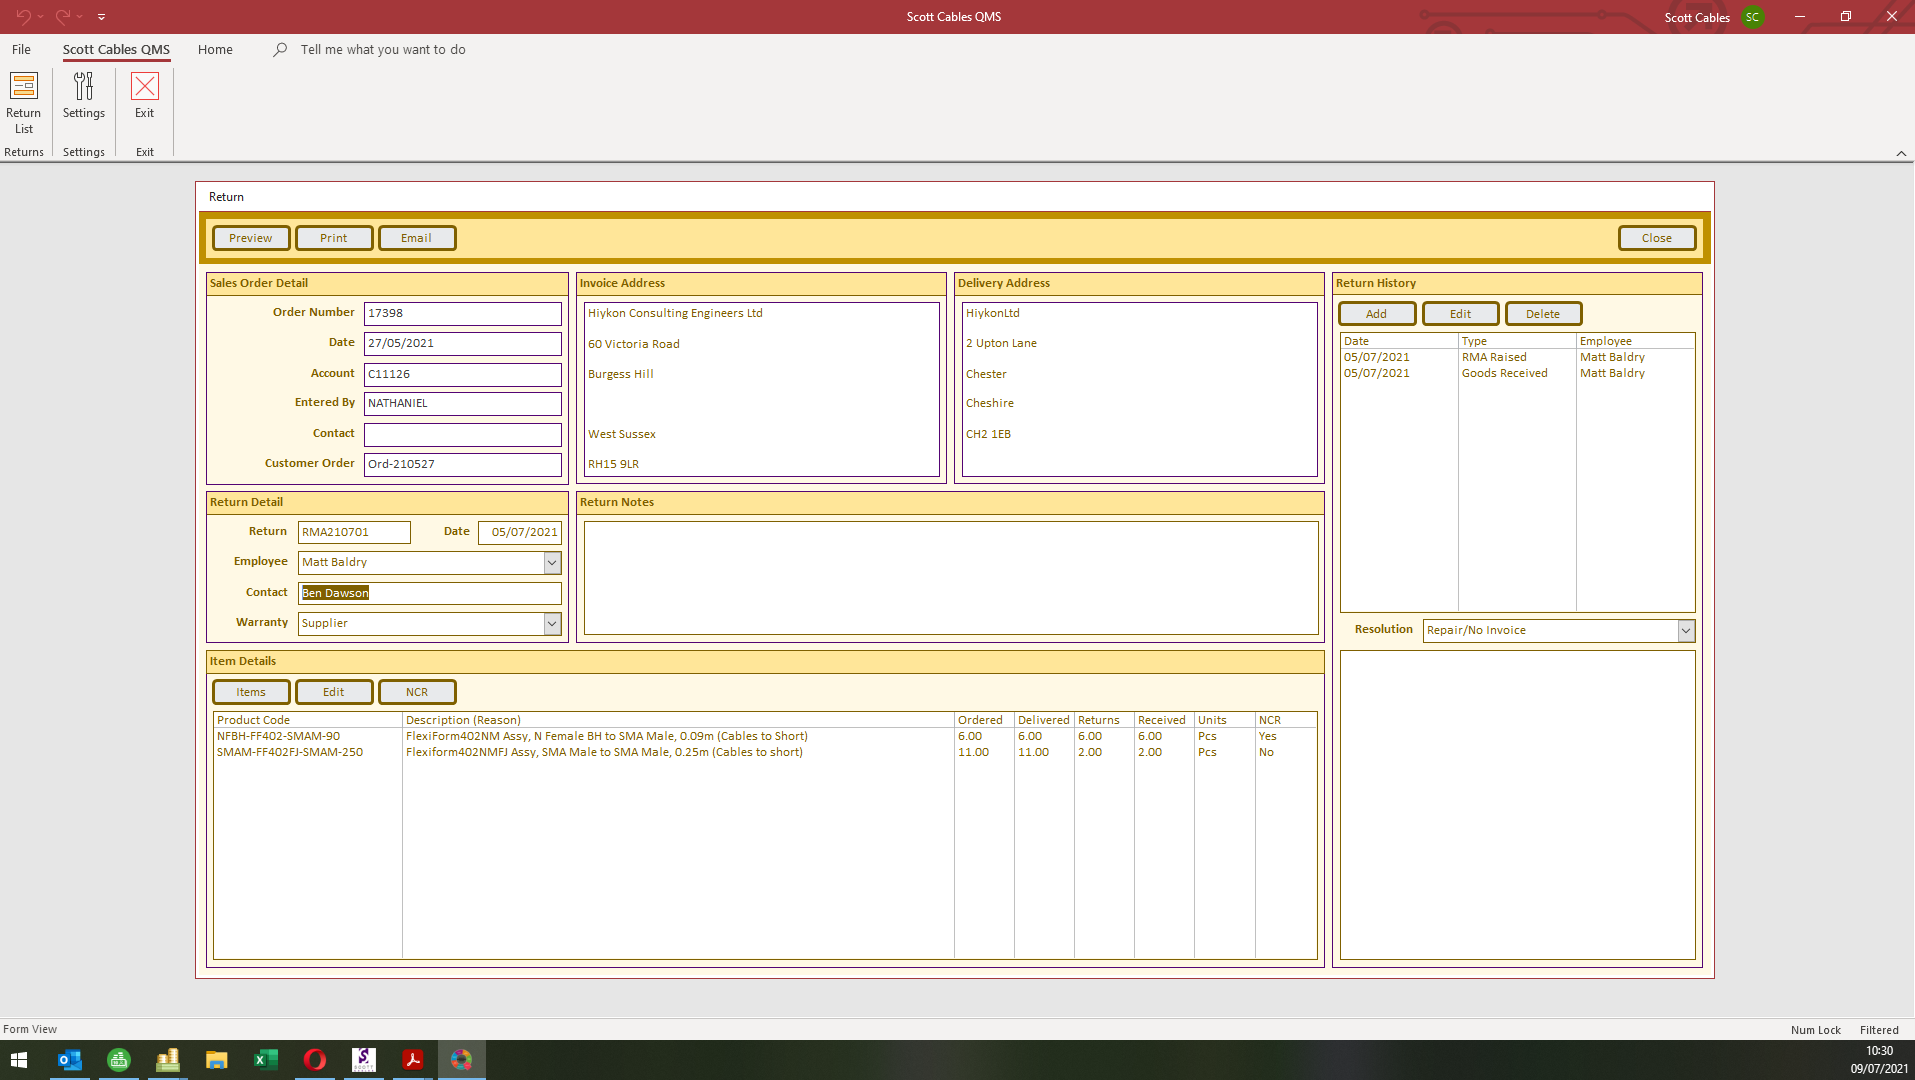Expand the Resolution dropdown arrow

coord(1686,631)
